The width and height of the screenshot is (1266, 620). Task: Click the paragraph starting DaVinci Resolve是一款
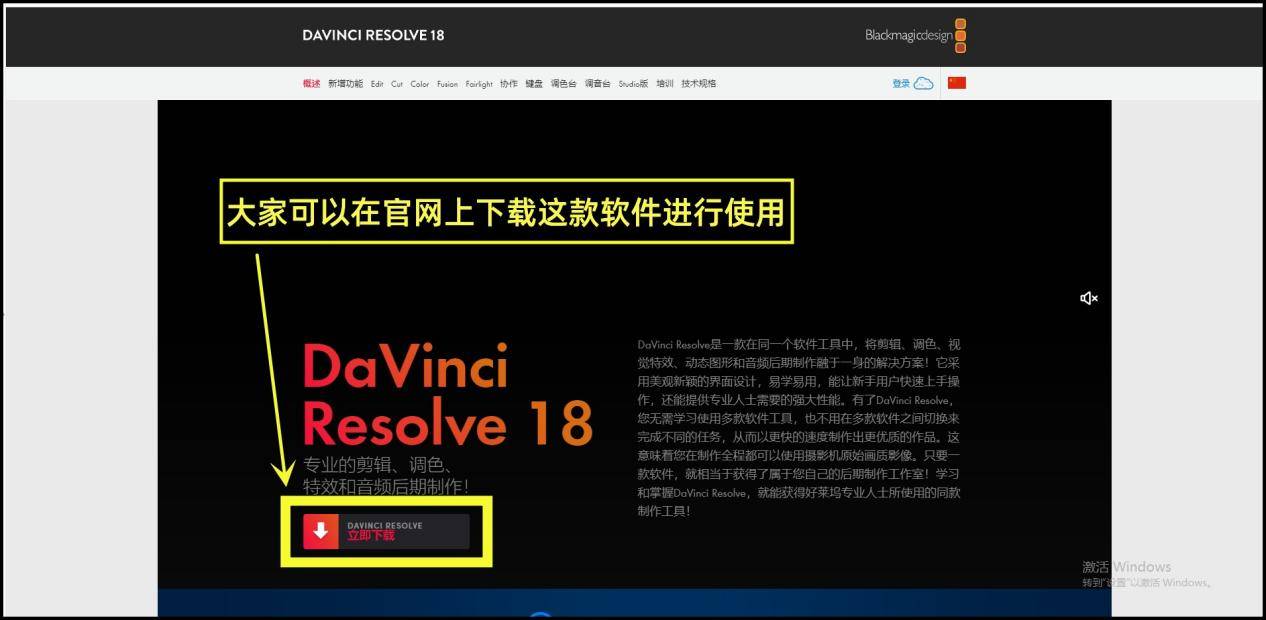click(798, 427)
